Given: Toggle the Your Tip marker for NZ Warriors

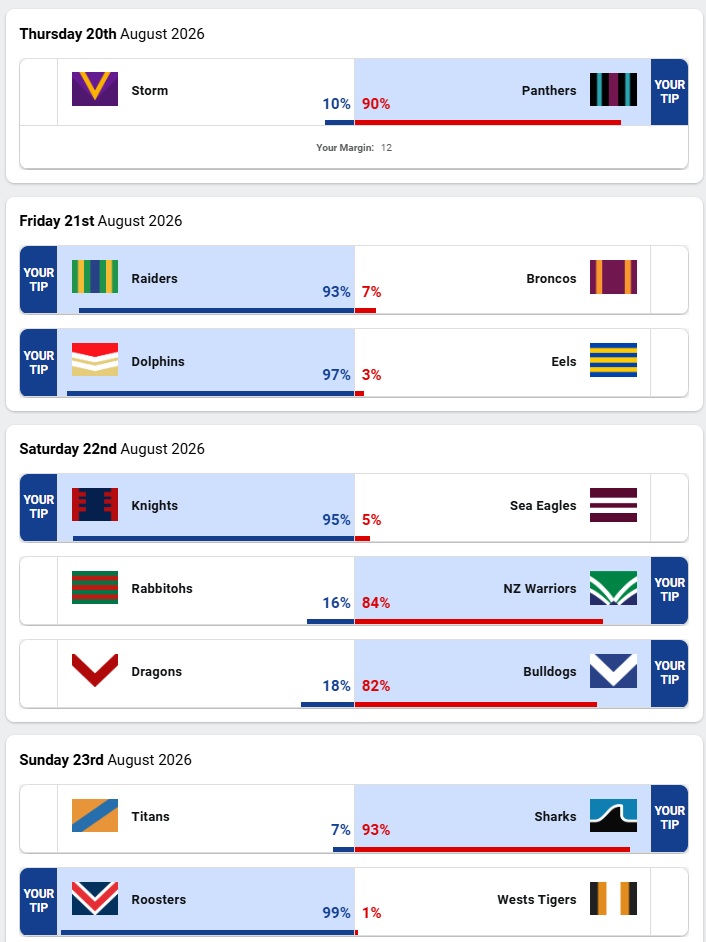Looking at the screenshot, I should pos(669,590).
